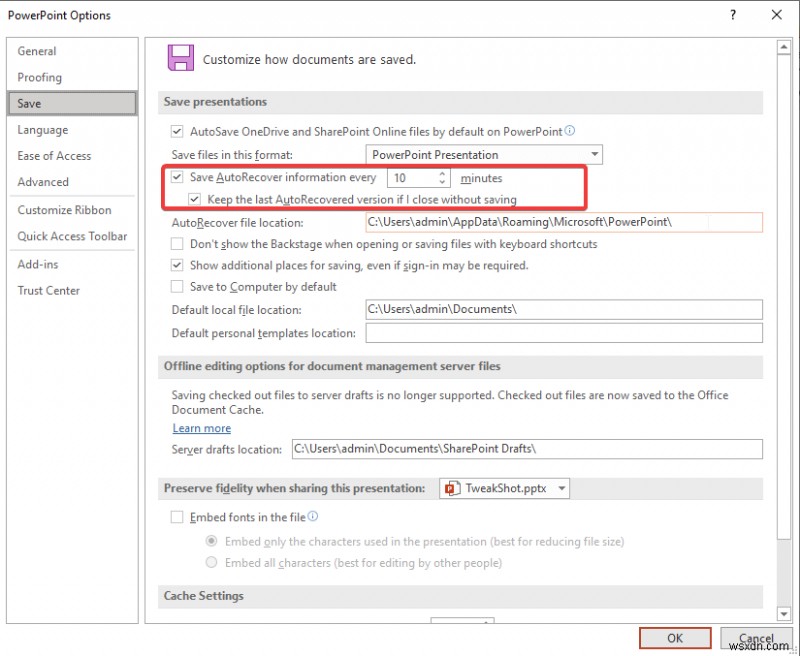The image size is (800, 656).
Task: Click the info icon next to AutoSave OneDrive option
Action: (x=569, y=131)
